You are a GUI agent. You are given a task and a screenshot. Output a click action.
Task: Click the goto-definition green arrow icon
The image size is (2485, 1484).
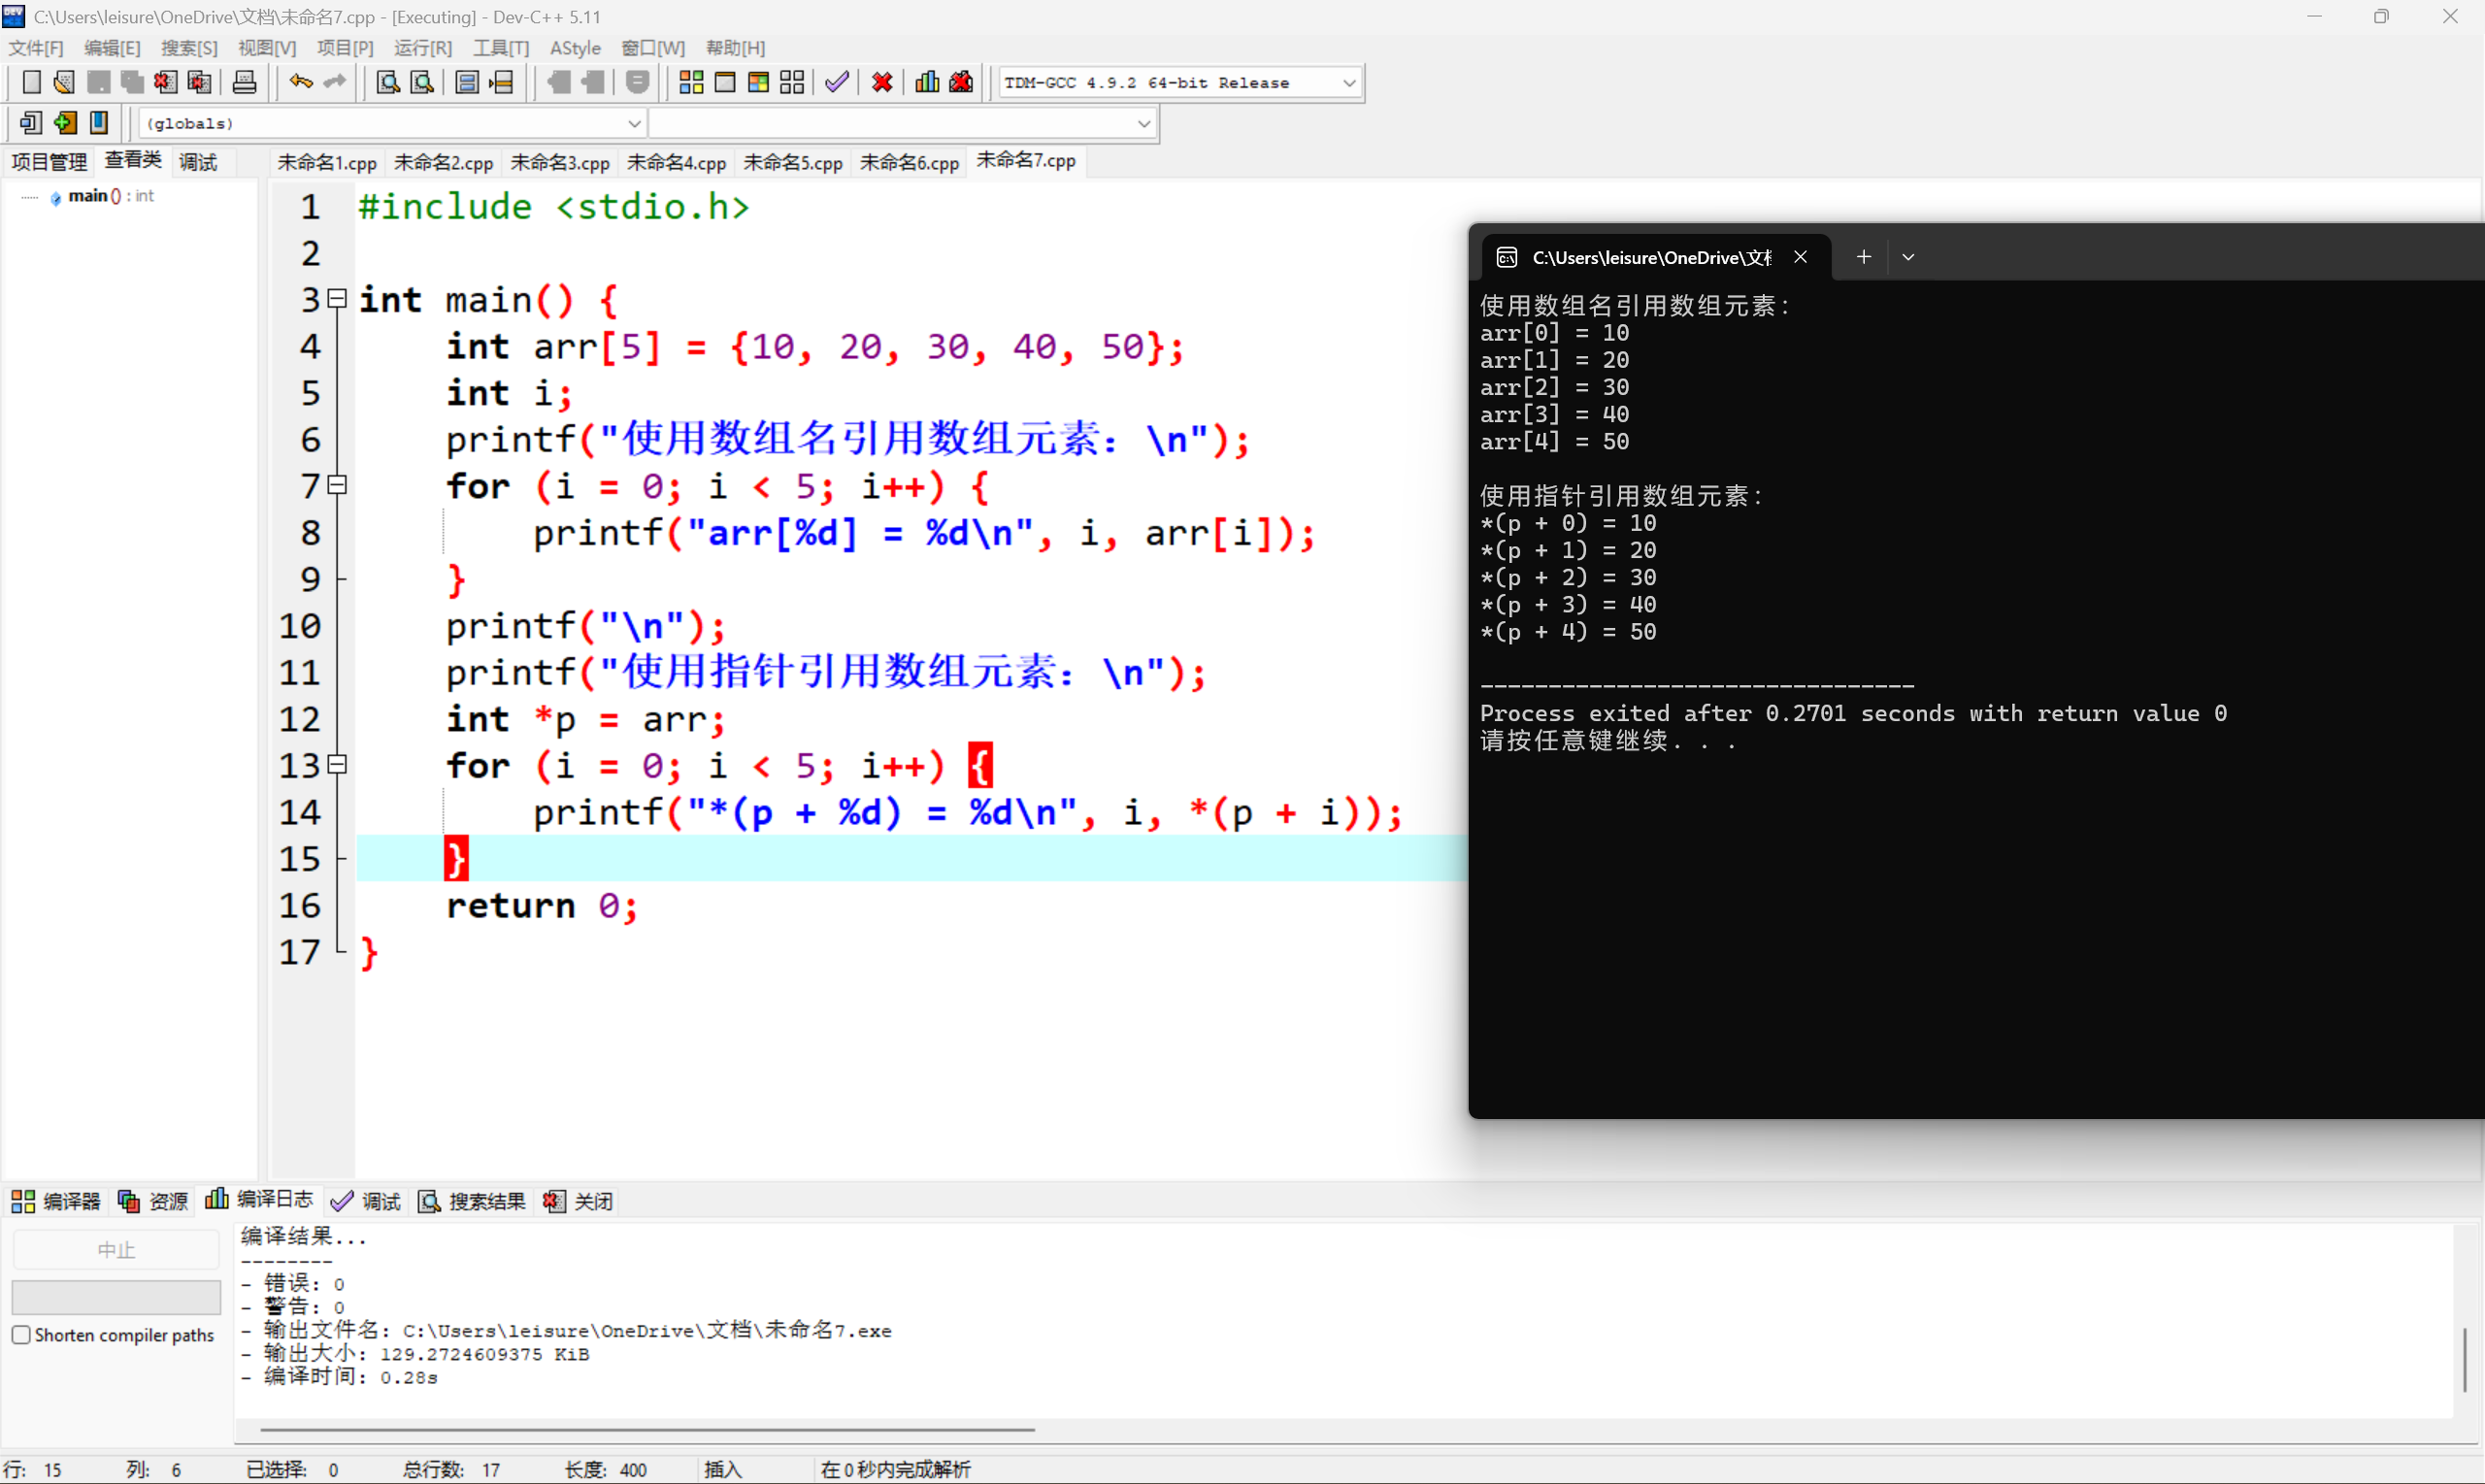(x=65, y=122)
